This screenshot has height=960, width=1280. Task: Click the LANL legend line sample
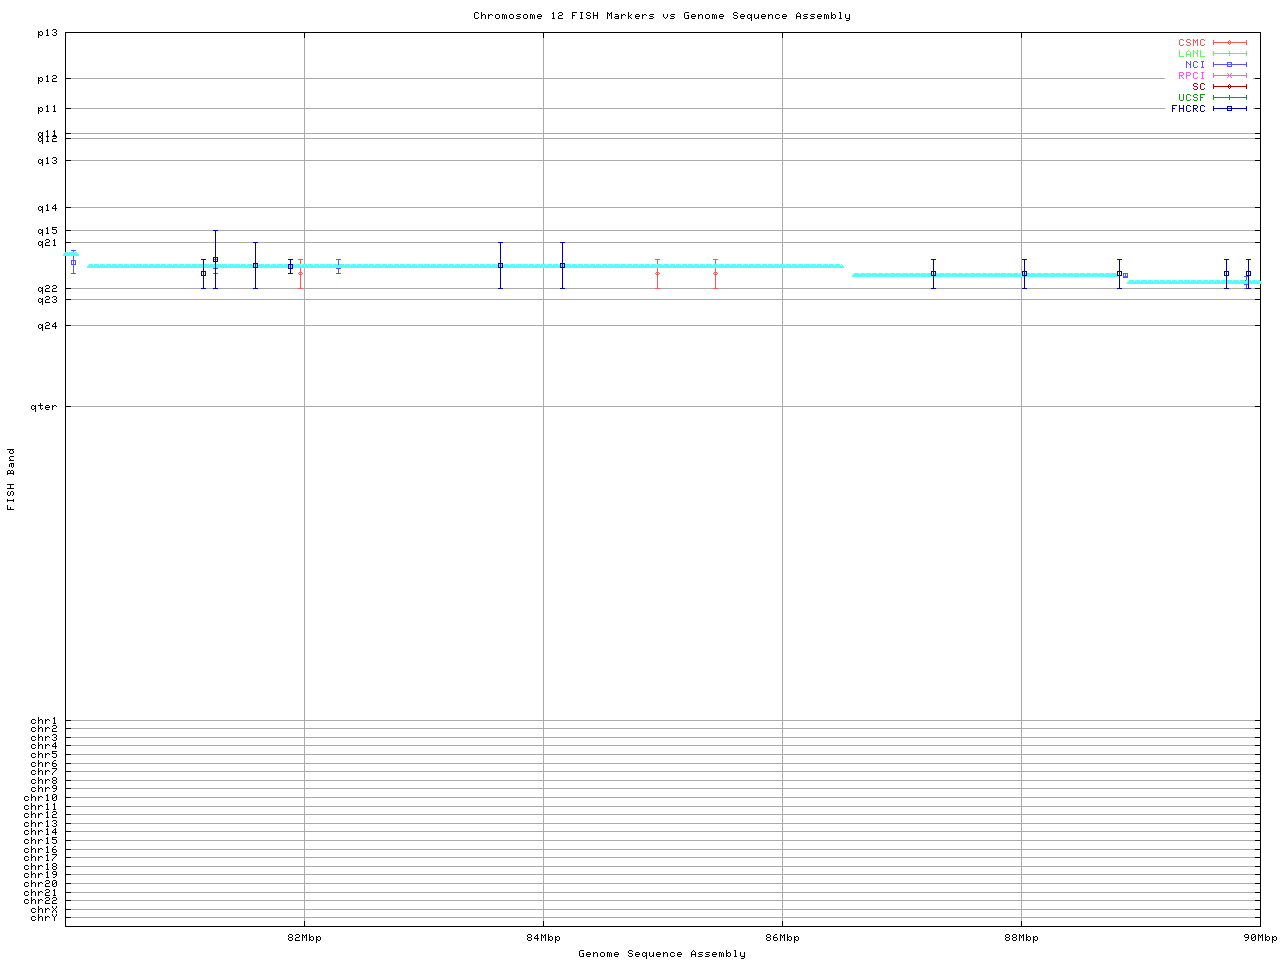(x=1230, y=54)
